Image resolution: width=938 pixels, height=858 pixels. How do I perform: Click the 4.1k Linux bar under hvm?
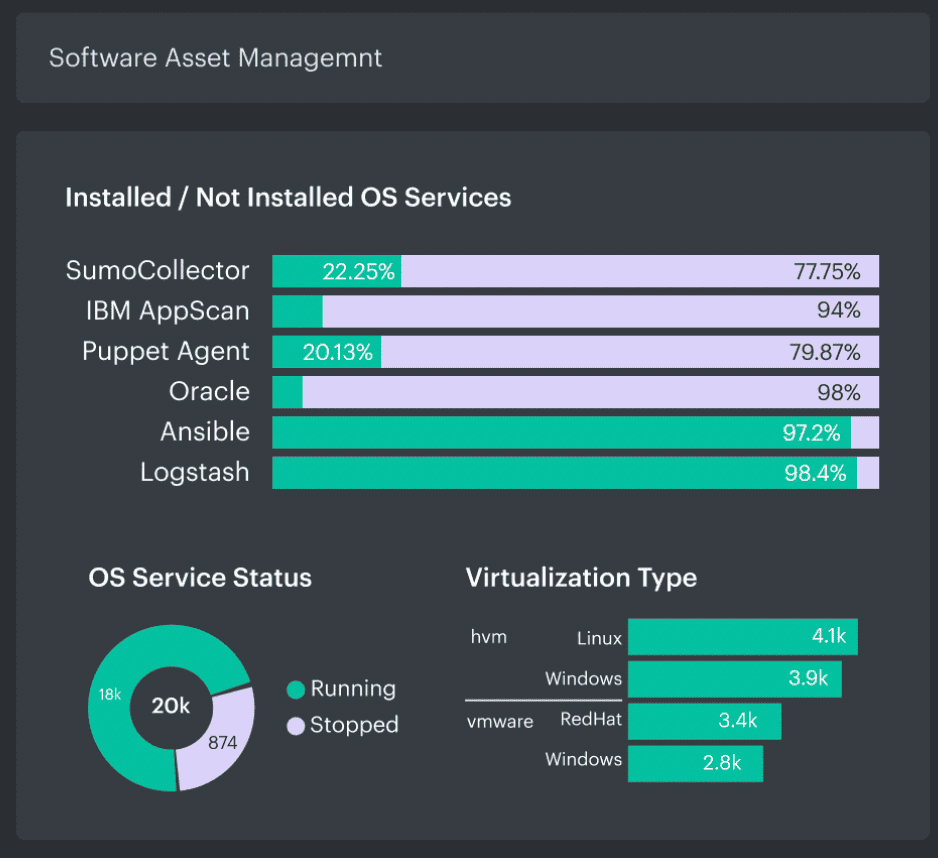pos(742,637)
